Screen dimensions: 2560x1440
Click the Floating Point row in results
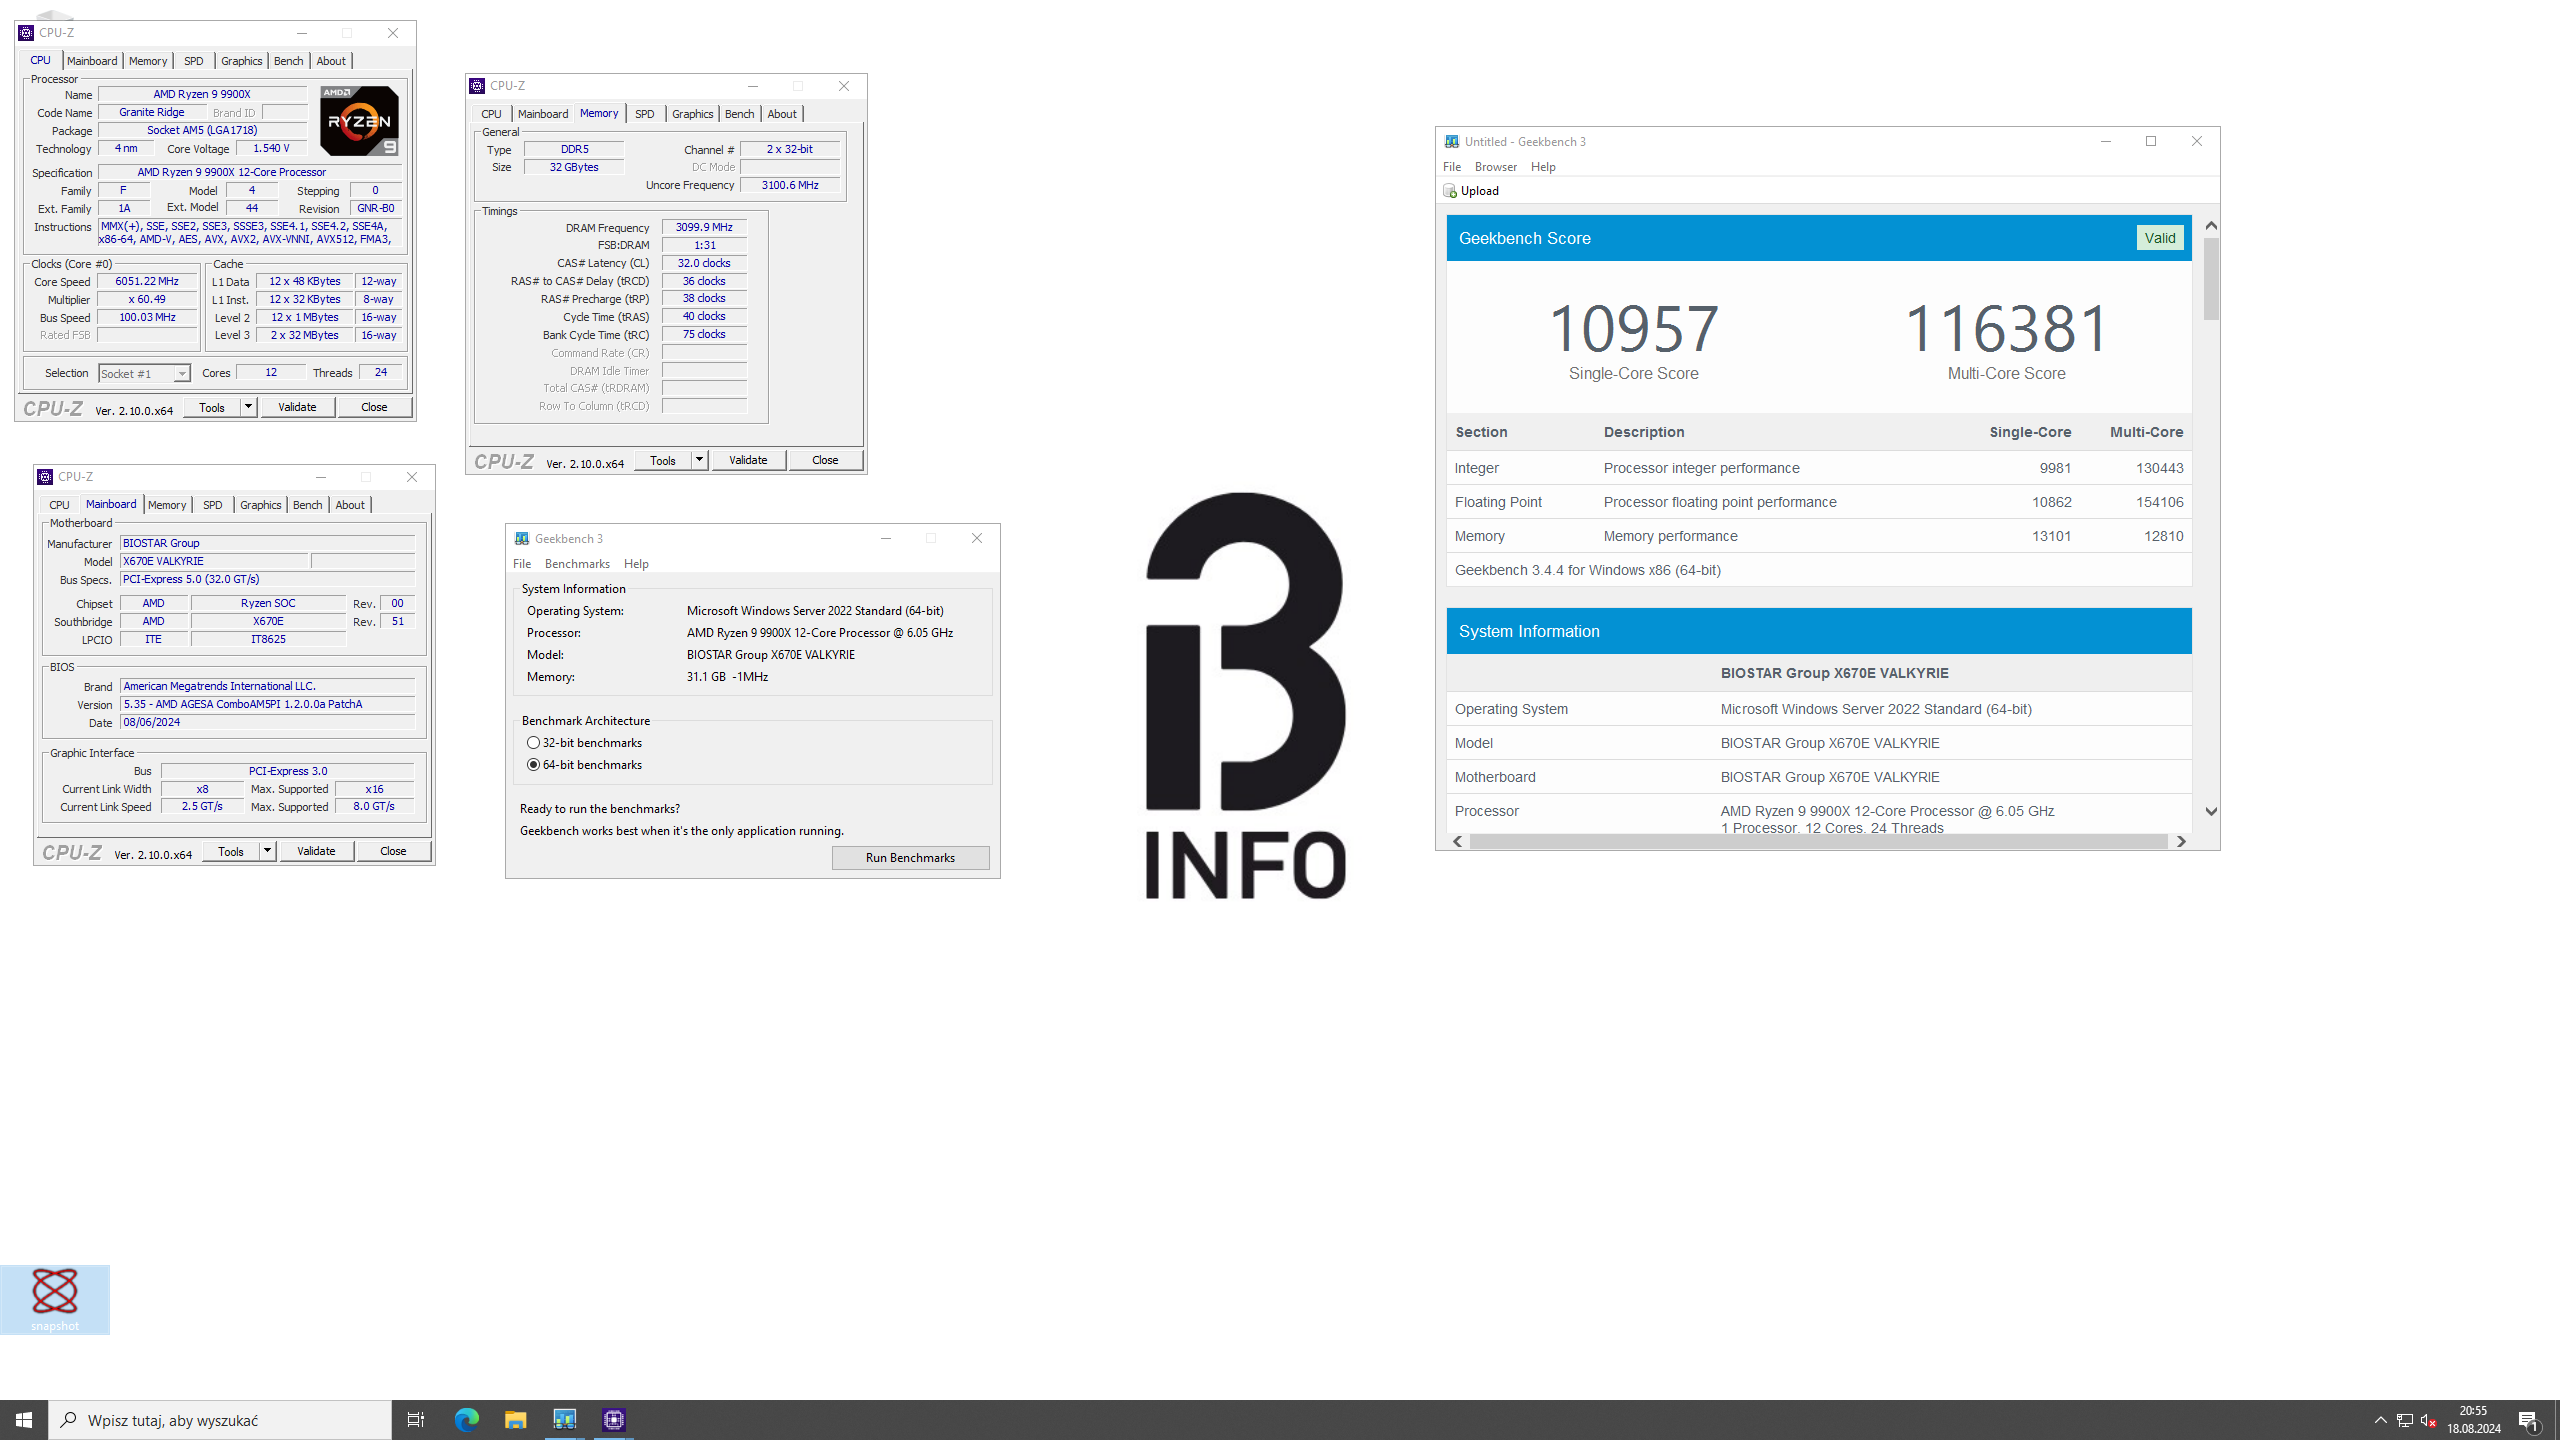[1818, 502]
